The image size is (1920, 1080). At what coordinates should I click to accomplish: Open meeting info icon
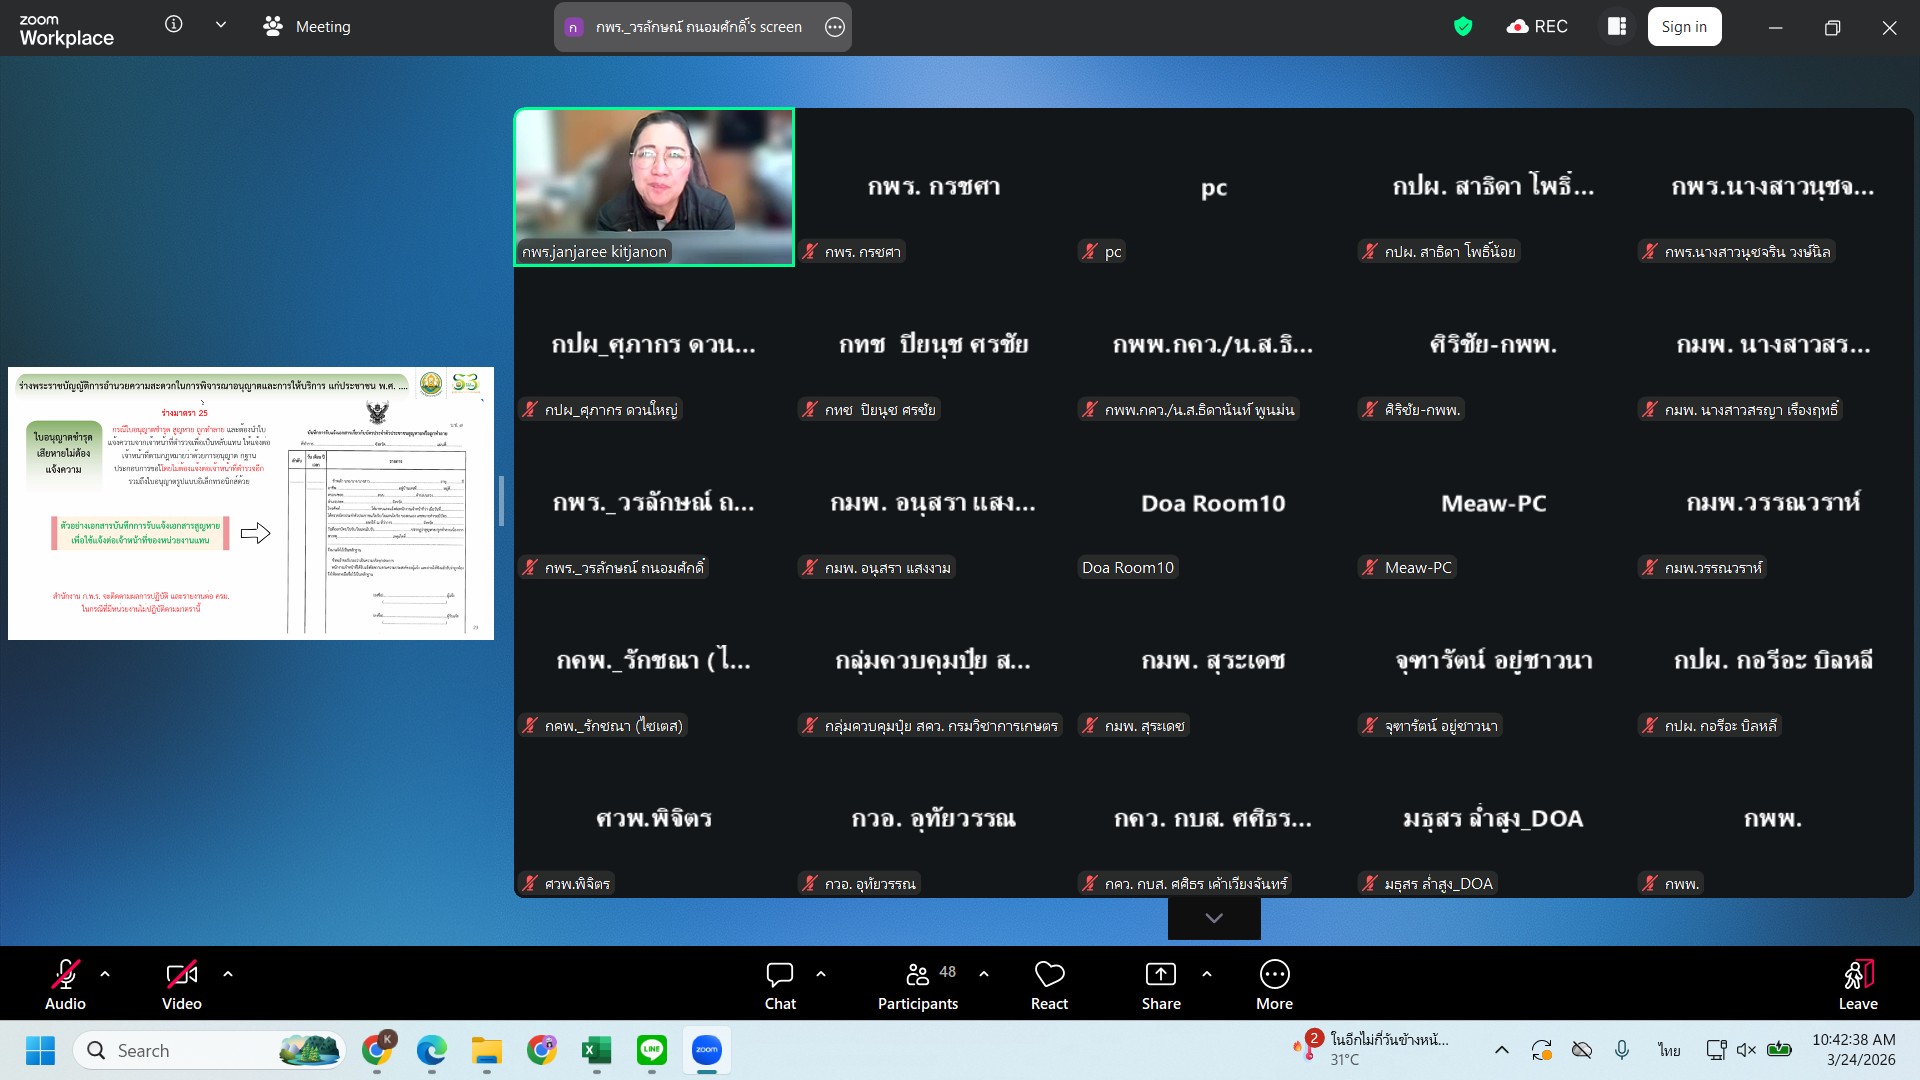point(173,25)
